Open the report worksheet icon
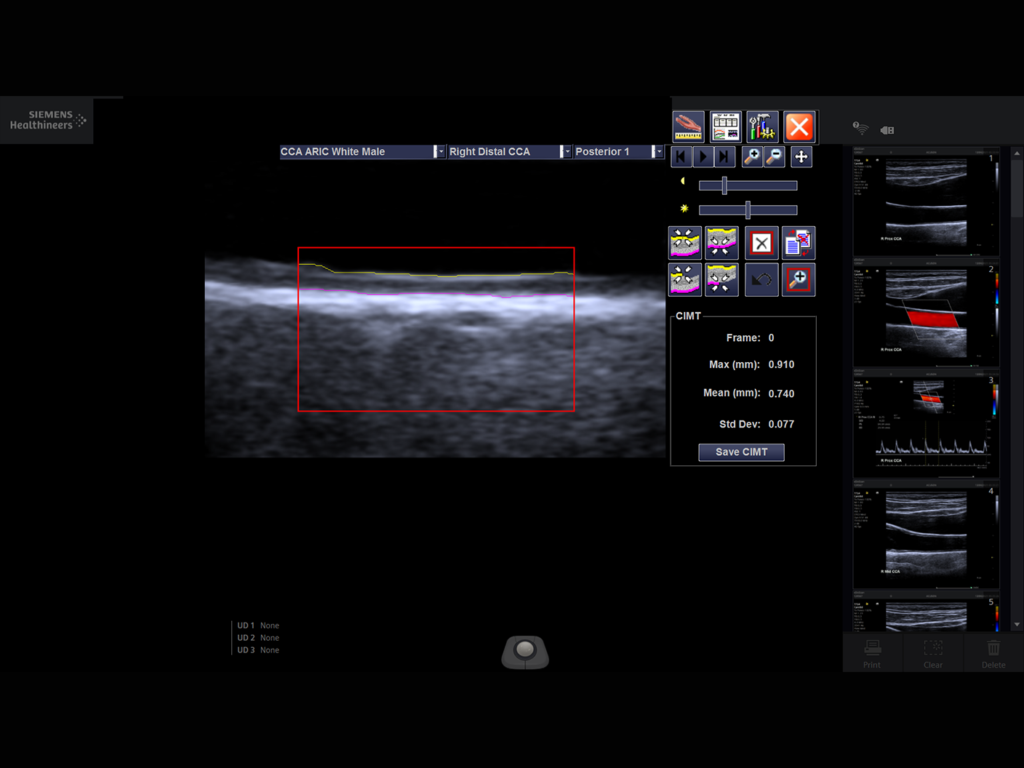The height and width of the screenshot is (768, 1024). click(x=725, y=127)
